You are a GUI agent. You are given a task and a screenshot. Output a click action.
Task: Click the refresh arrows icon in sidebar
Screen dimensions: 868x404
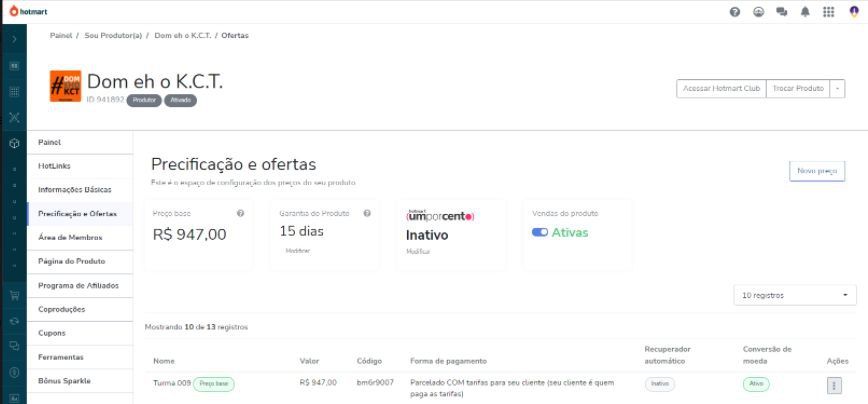[14, 321]
